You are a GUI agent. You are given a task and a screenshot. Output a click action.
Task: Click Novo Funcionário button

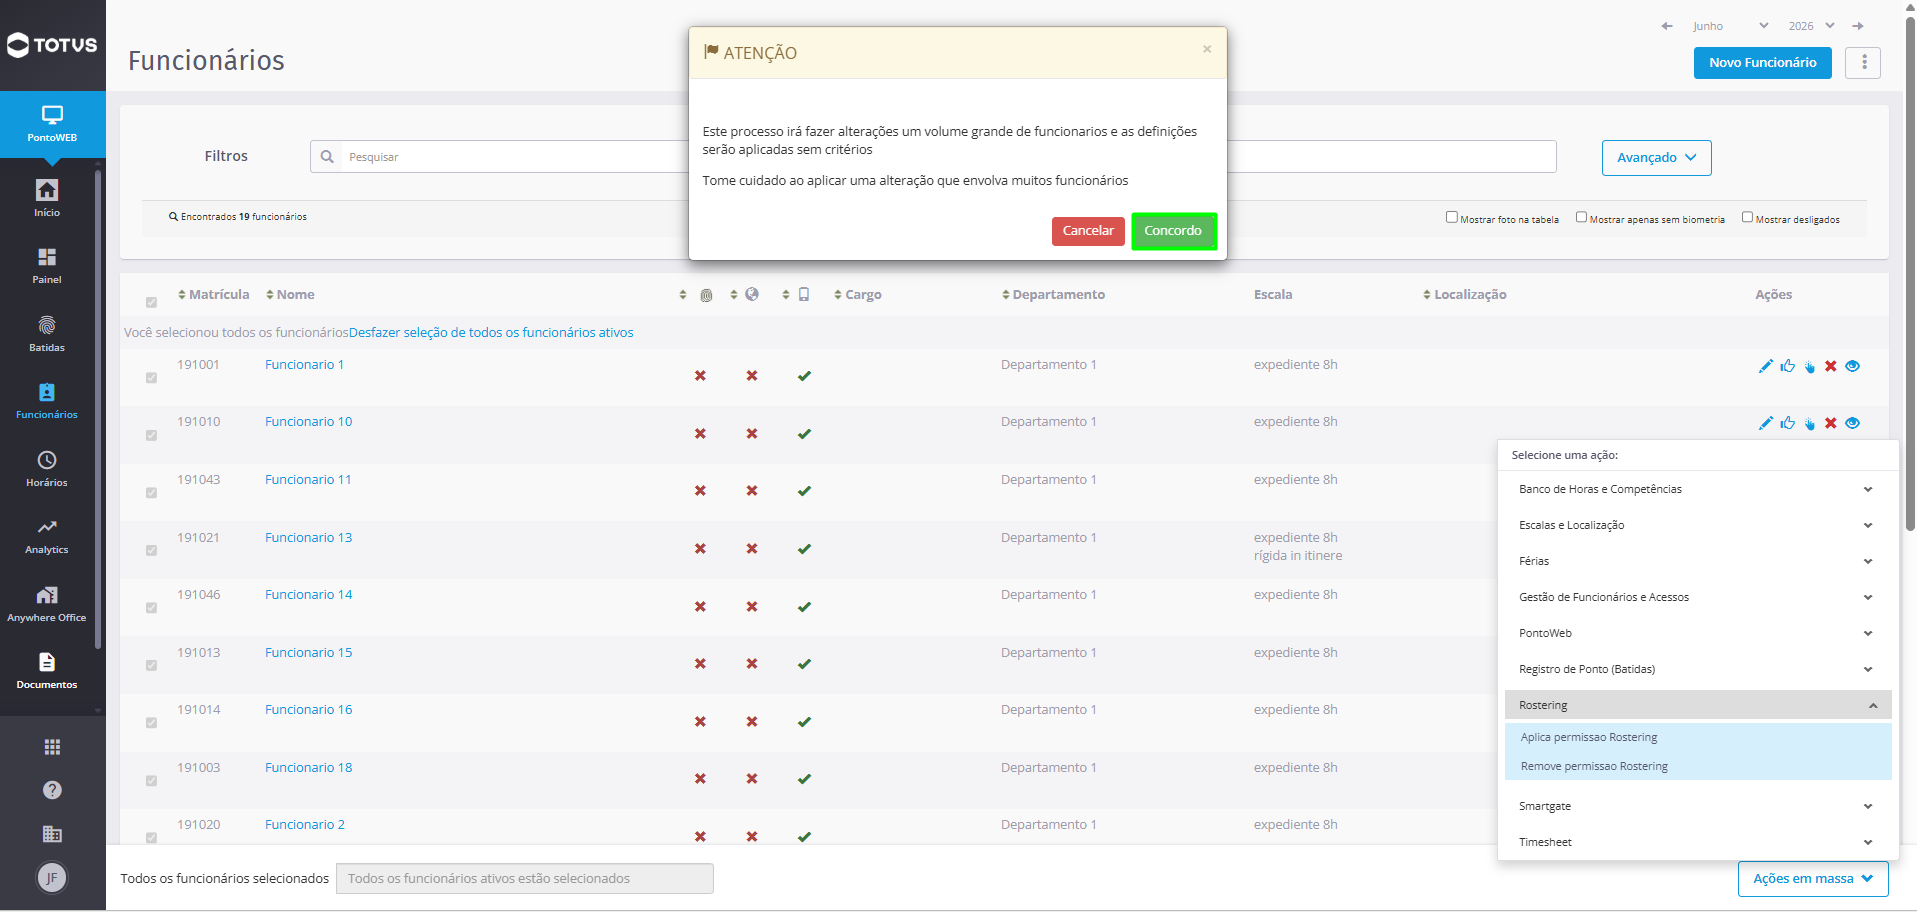(1762, 62)
